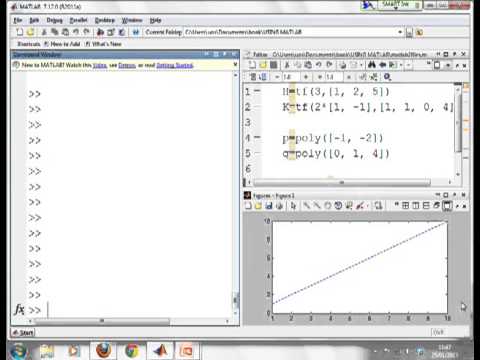Viewport: 480px width, 360px height.
Task: Click the Editor magnifier icon in cell toolbar
Action: pos(387,77)
